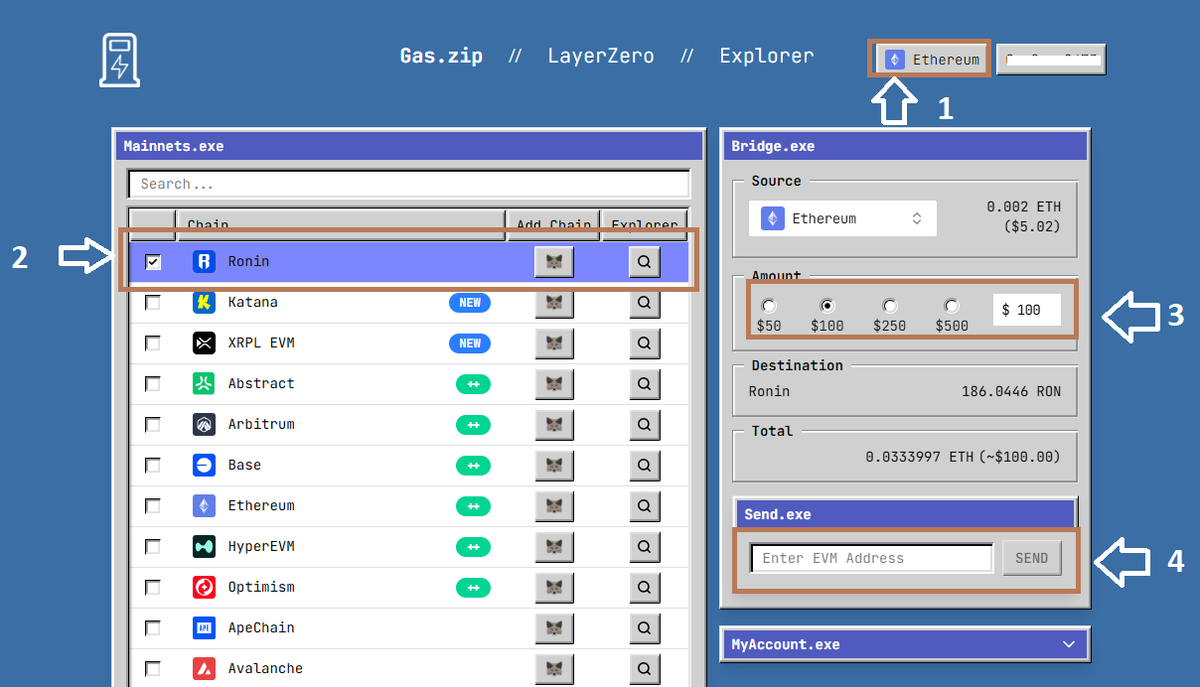
Task: Open the Source chain Ethereum dropdown
Action: 842,218
